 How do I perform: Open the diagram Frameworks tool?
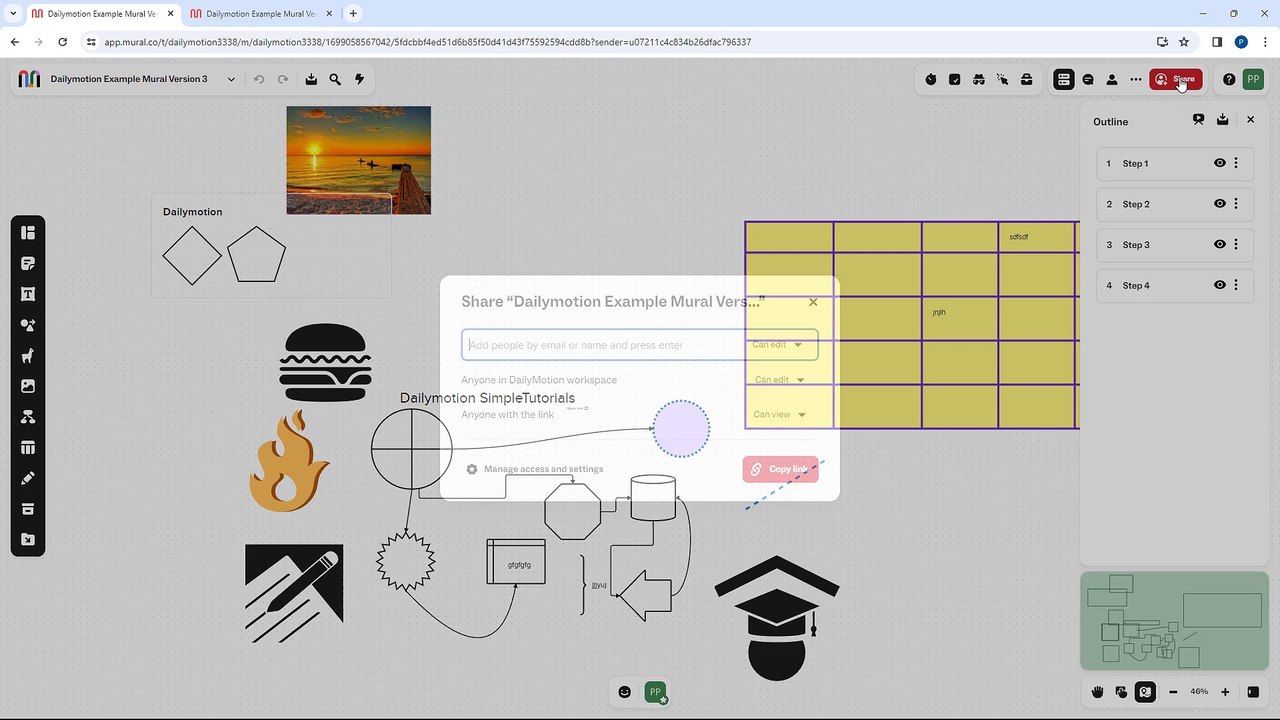click(28, 417)
